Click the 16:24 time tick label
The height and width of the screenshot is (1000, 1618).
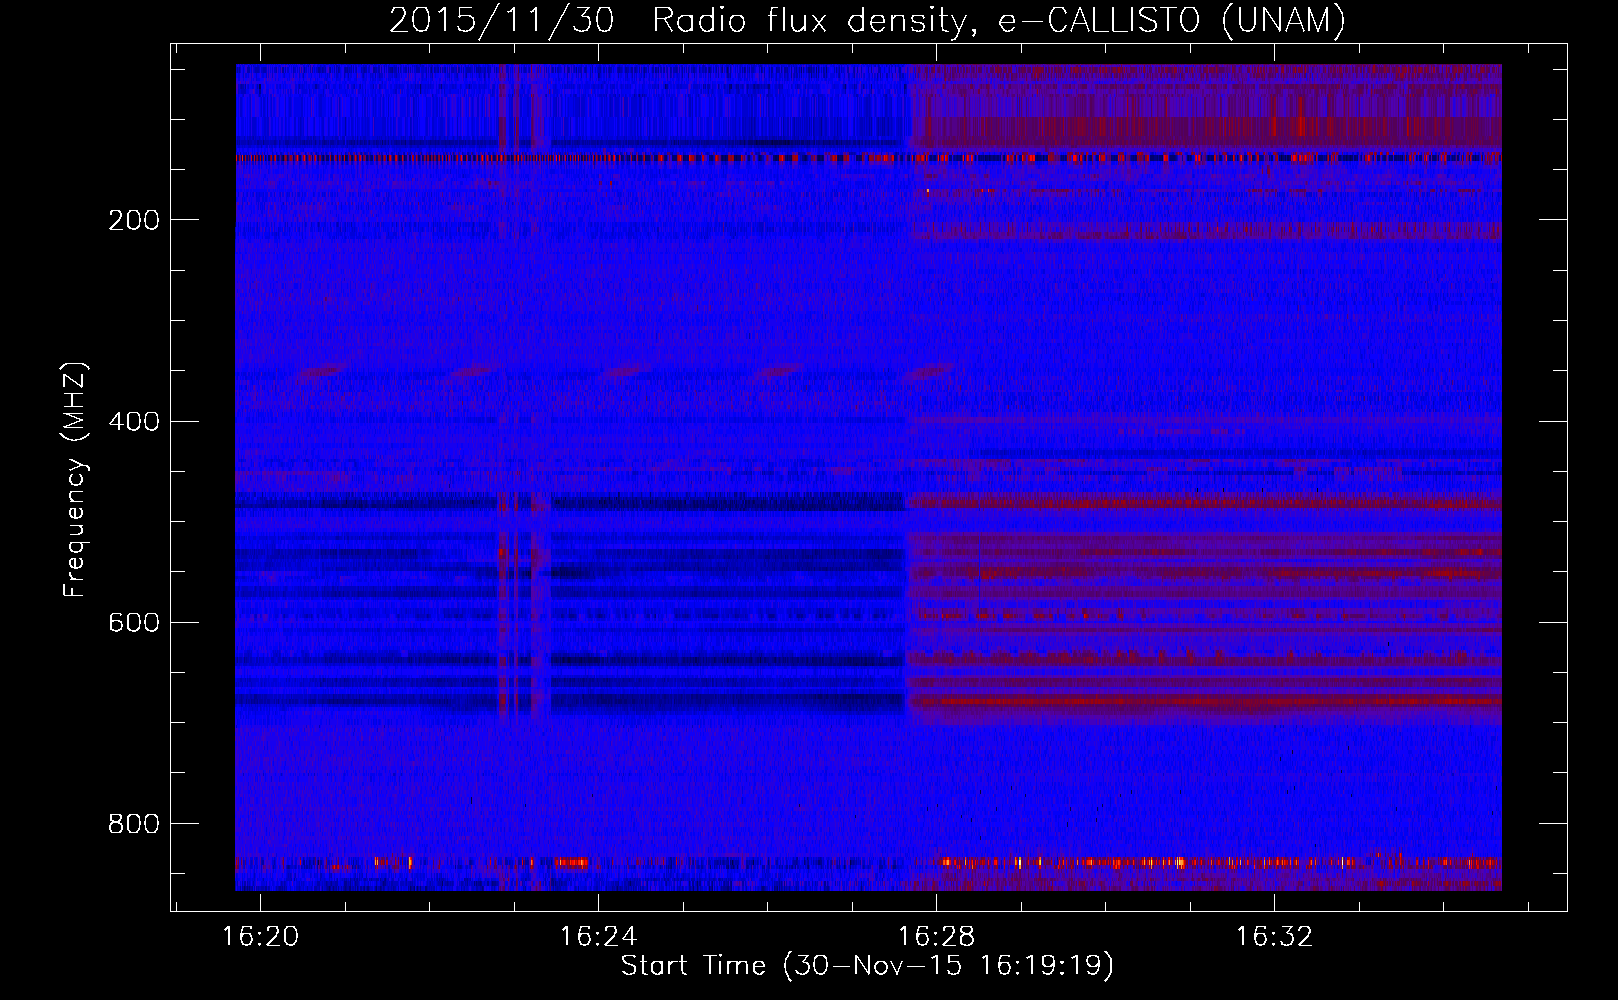click(598, 937)
